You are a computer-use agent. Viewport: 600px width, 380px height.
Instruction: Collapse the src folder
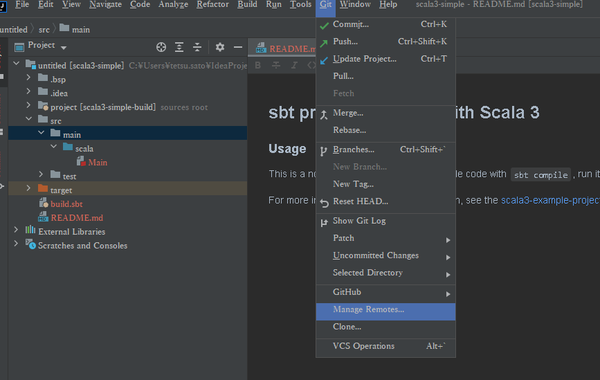click(x=29, y=119)
